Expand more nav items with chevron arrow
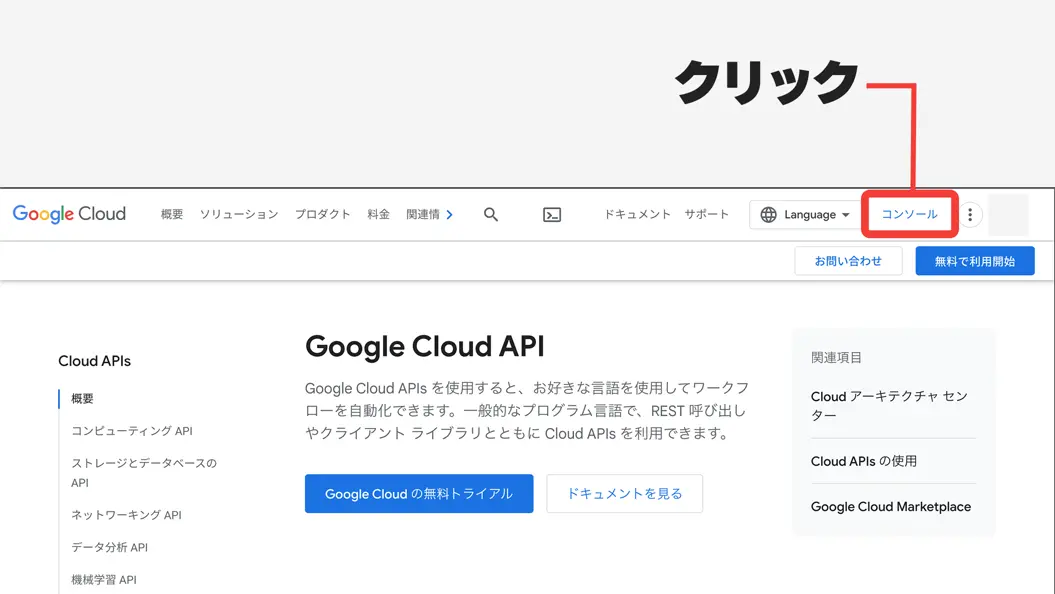The height and width of the screenshot is (594, 1055). 449,215
